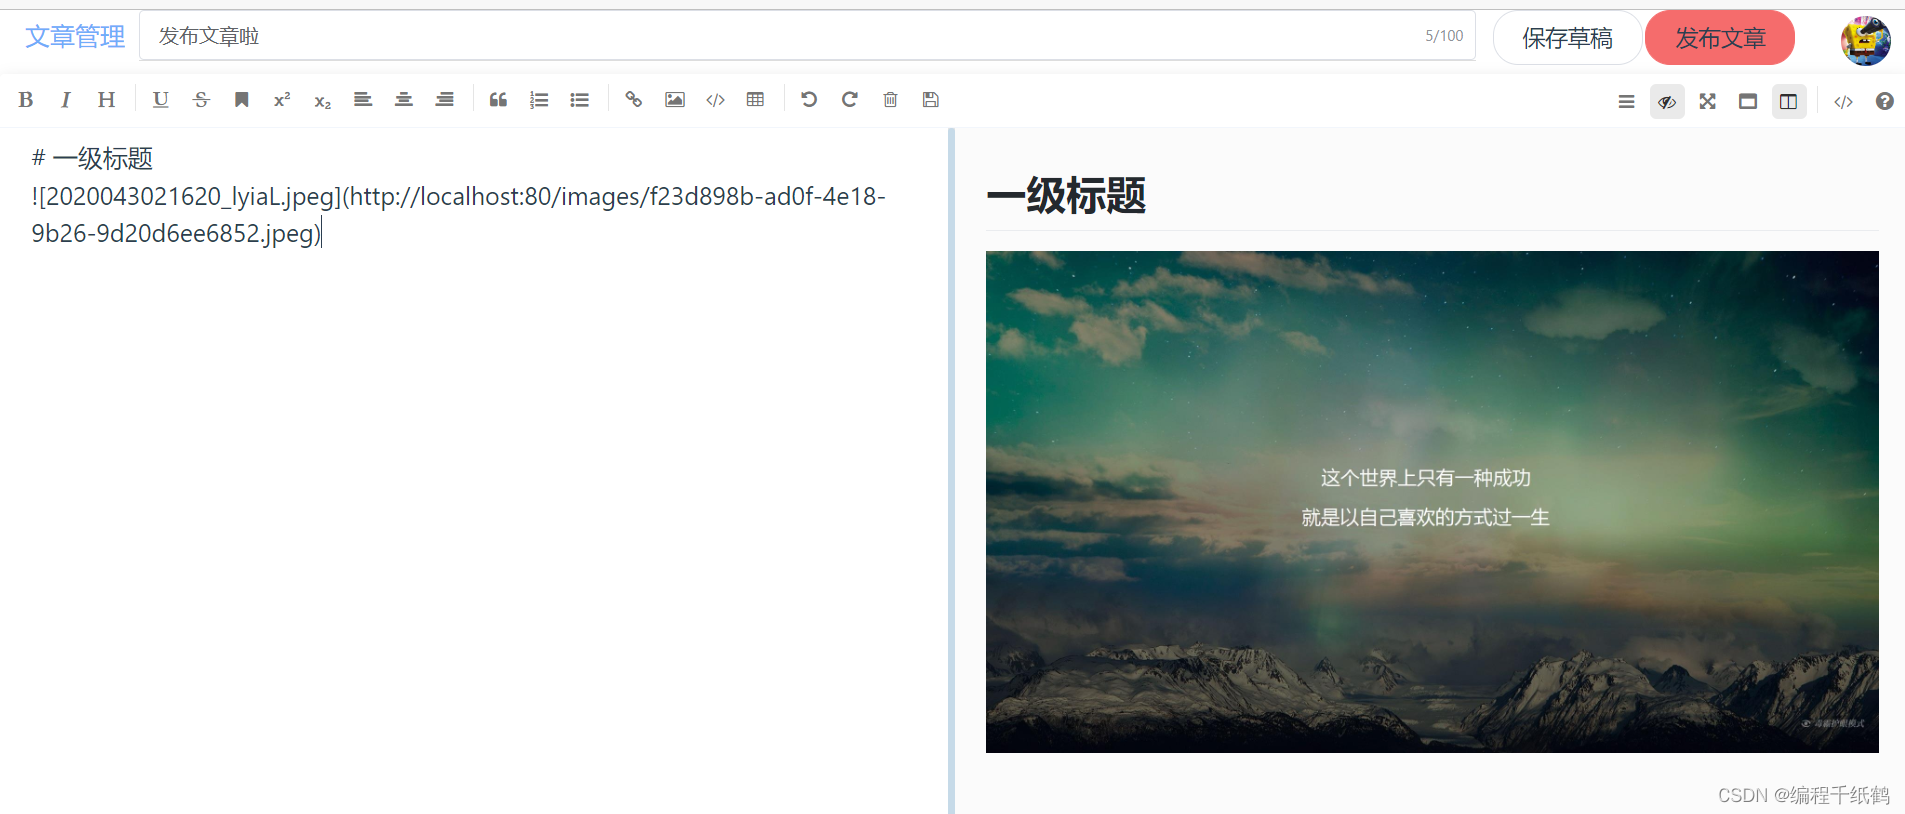Toggle the preview eye icon
This screenshot has height=814, width=1905.
click(1667, 101)
